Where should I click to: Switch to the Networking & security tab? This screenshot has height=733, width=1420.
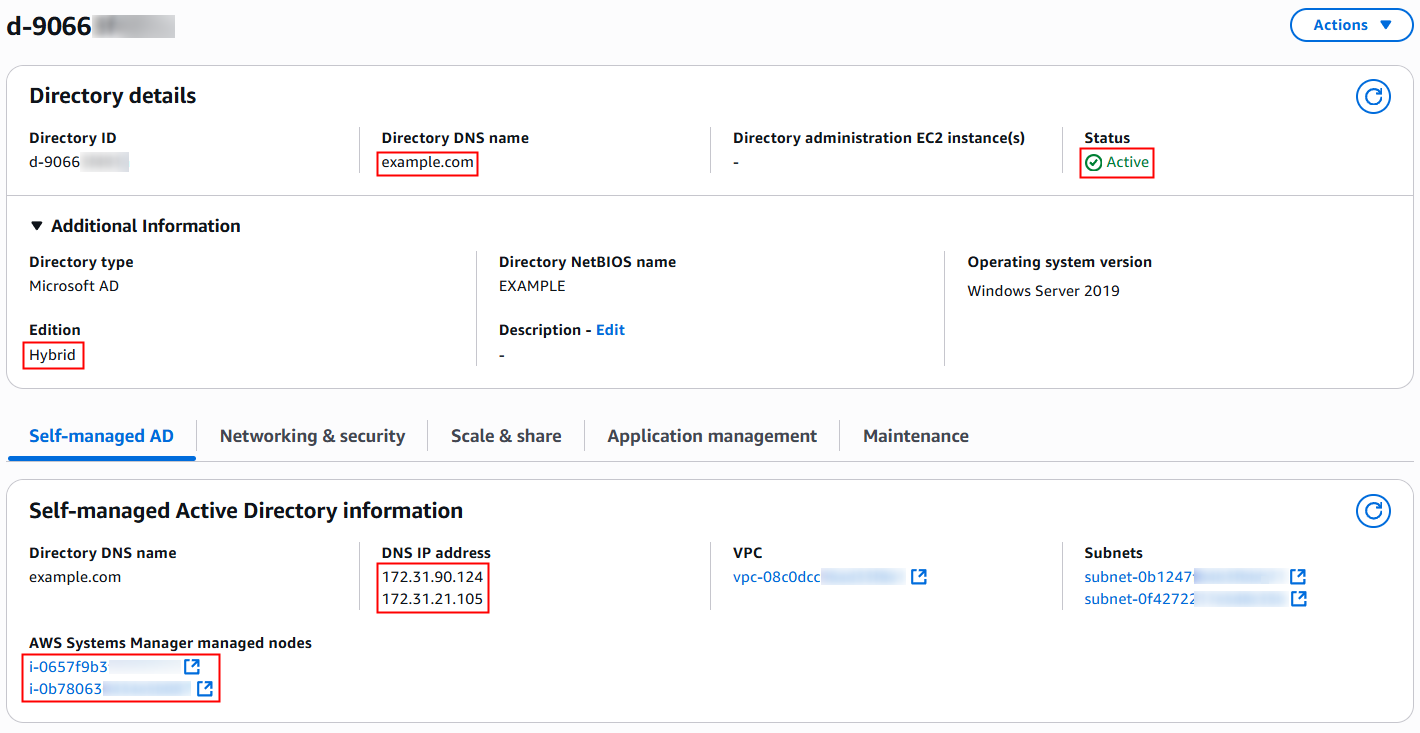pos(312,436)
